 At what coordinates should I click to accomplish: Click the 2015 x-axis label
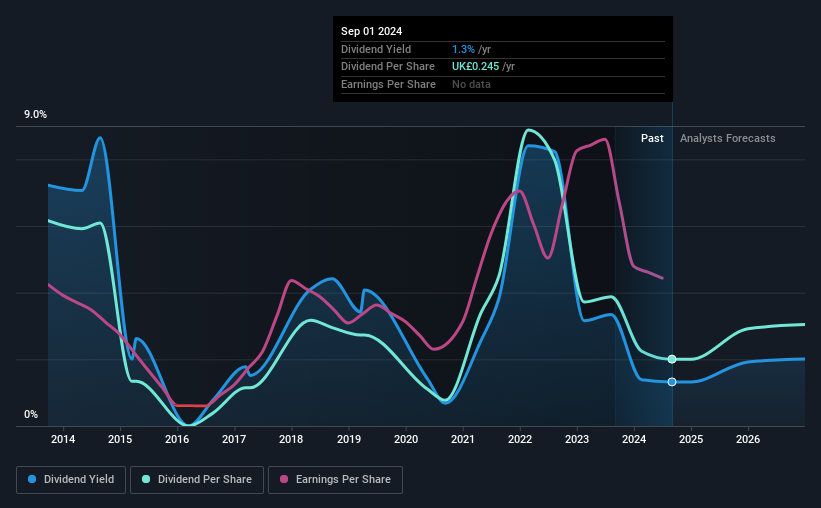point(120,439)
